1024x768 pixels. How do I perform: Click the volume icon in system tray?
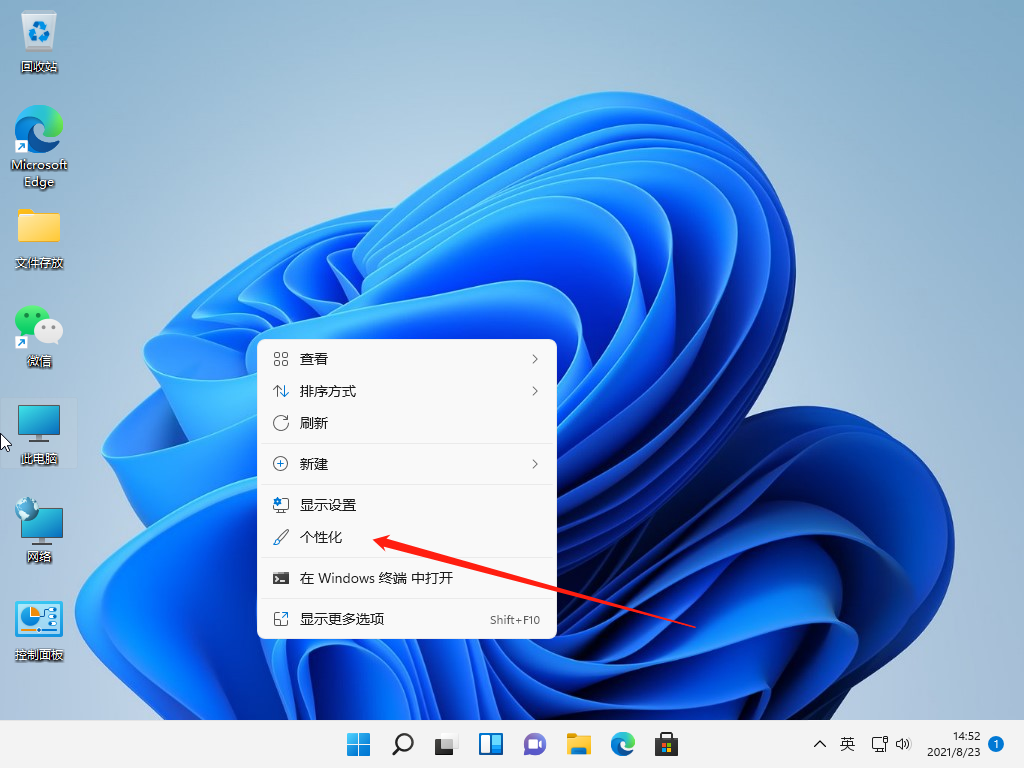(904, 744)
